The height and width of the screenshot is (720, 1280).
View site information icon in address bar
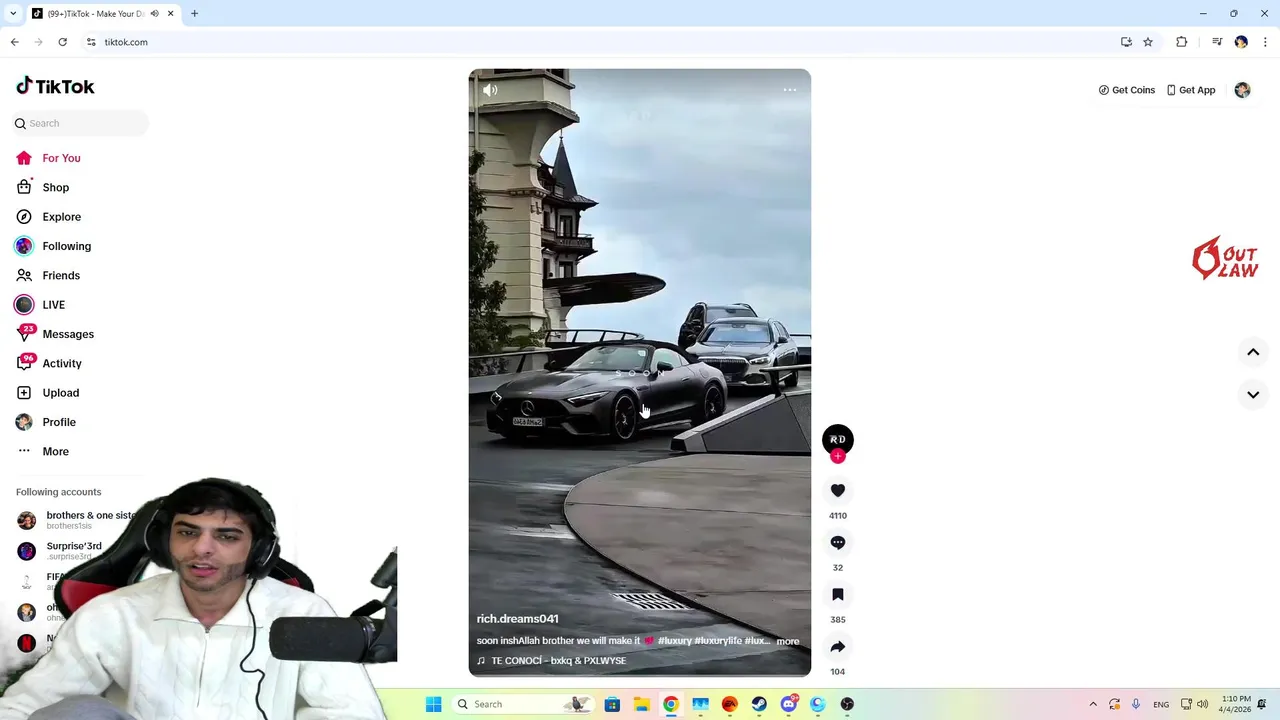[x=90, y=42]
